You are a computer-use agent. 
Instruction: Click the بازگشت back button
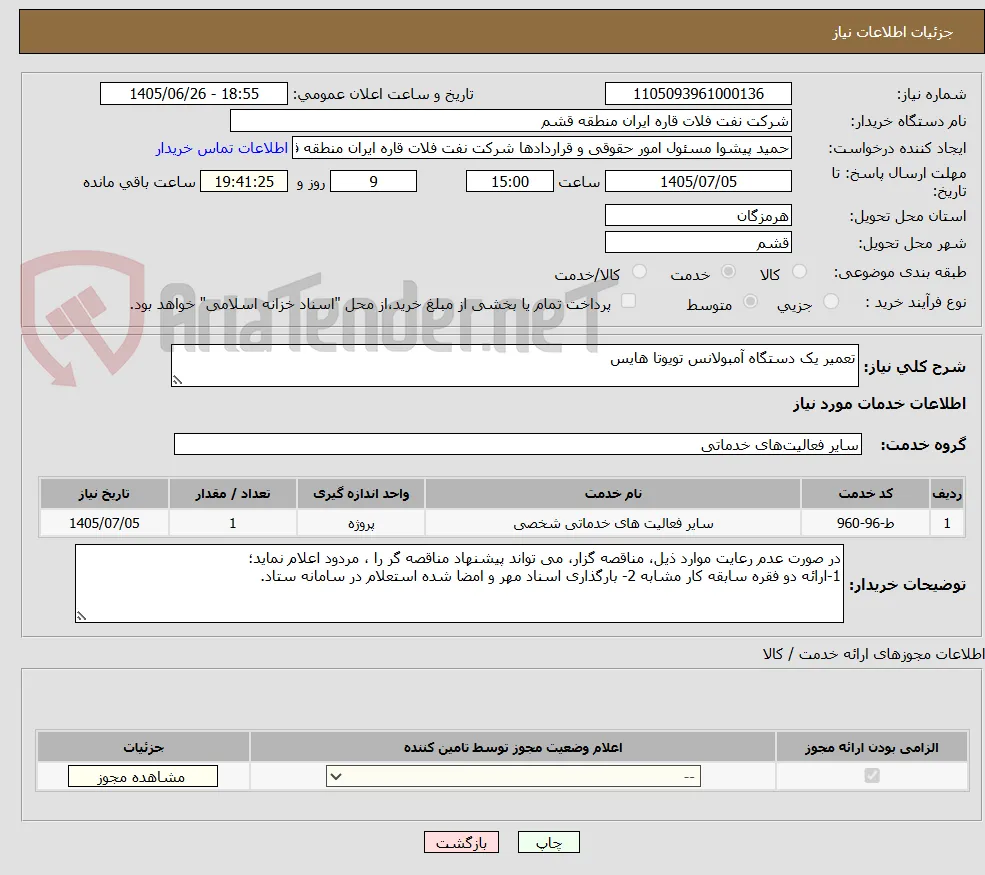point(461,842)
